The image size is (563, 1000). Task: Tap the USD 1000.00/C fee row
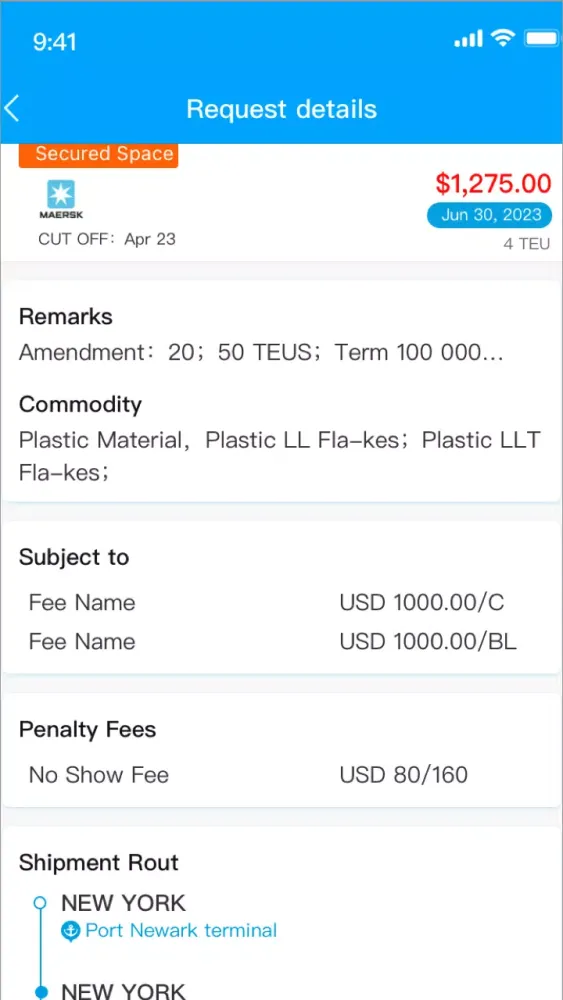[x=281, y=603]
